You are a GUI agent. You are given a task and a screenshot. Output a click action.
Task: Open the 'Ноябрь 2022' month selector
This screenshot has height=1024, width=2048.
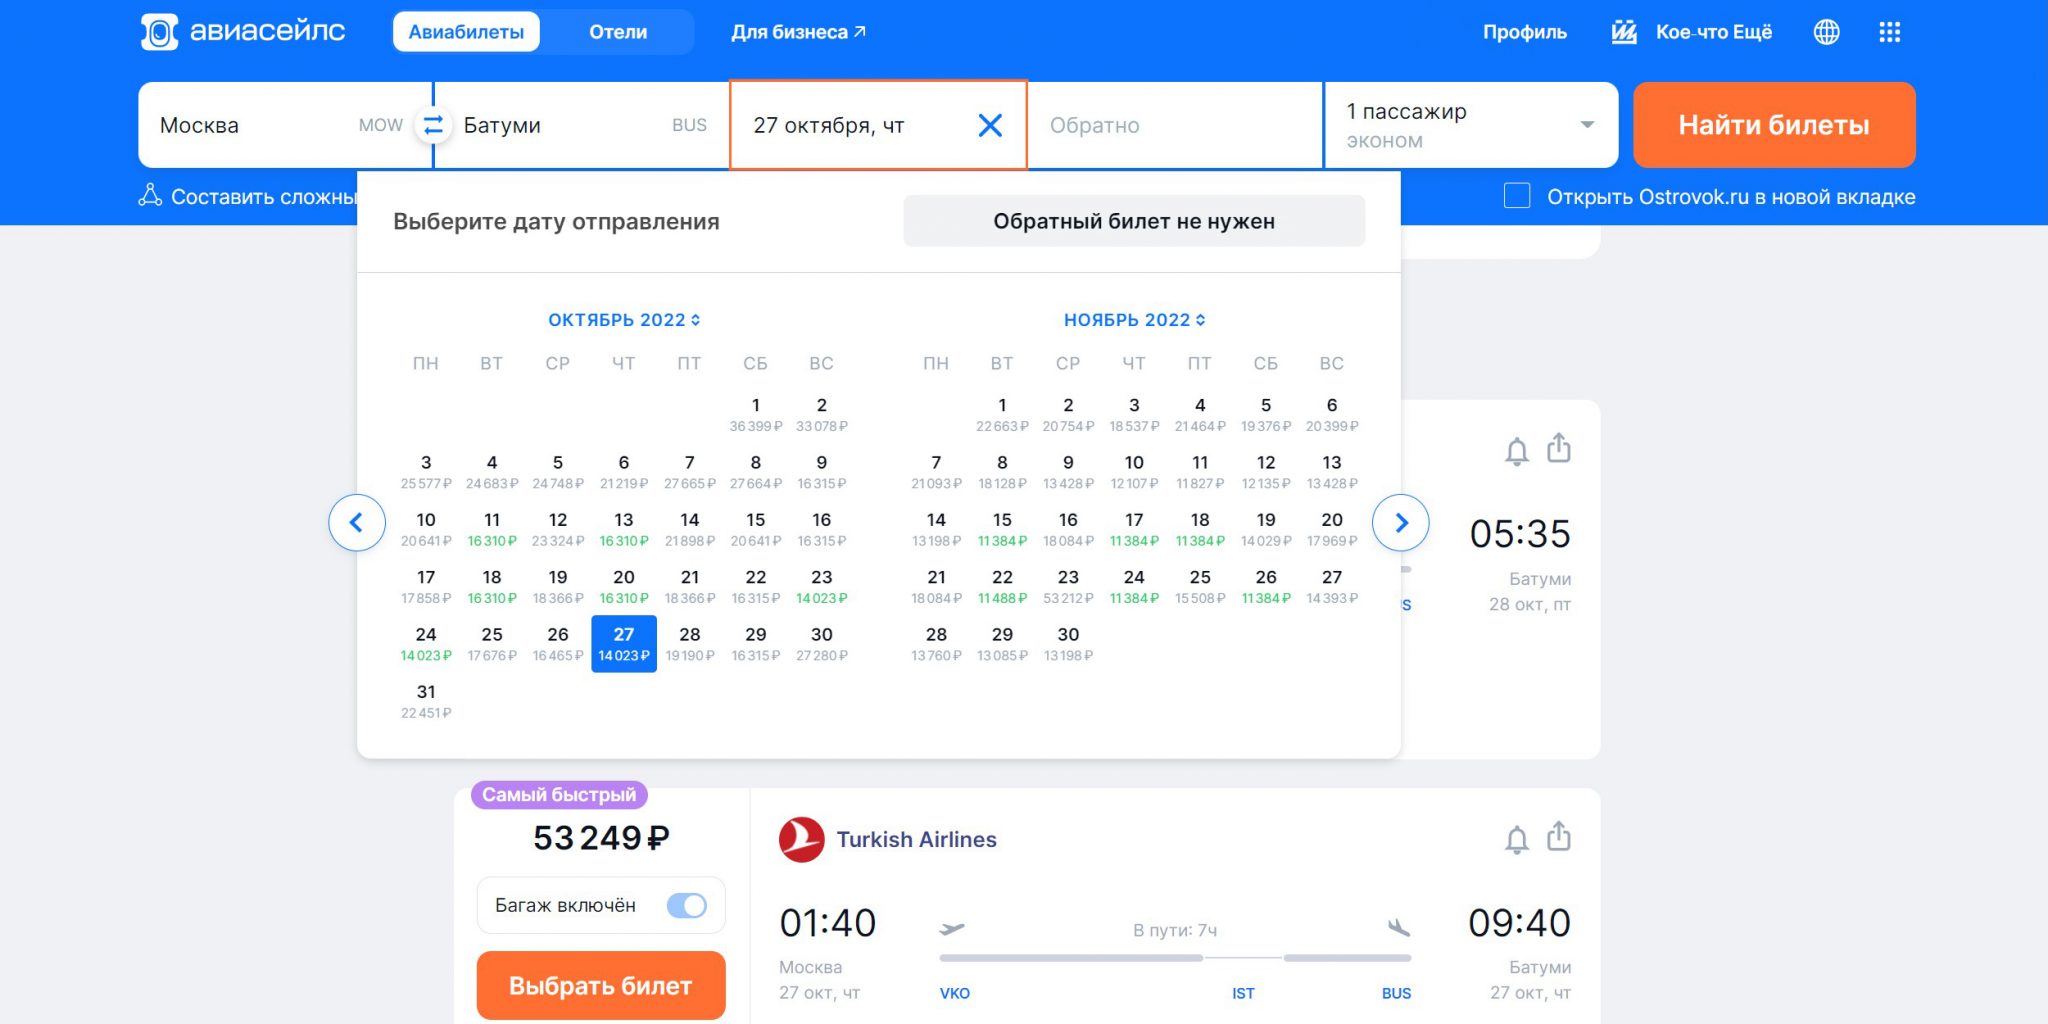pyautogui.click(x=1134, y=320)
